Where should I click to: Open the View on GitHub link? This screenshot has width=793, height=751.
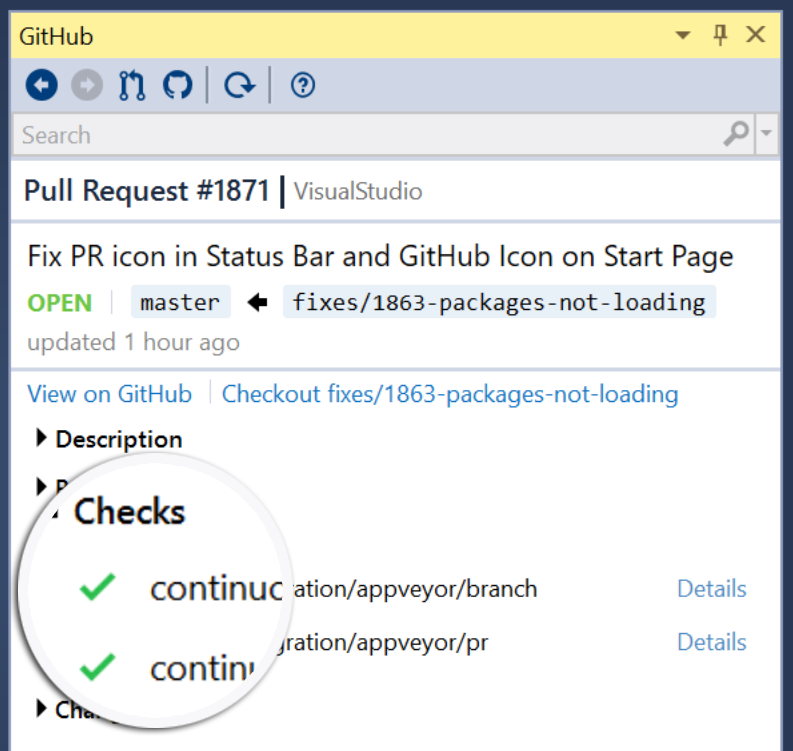(x=109, y=394)
